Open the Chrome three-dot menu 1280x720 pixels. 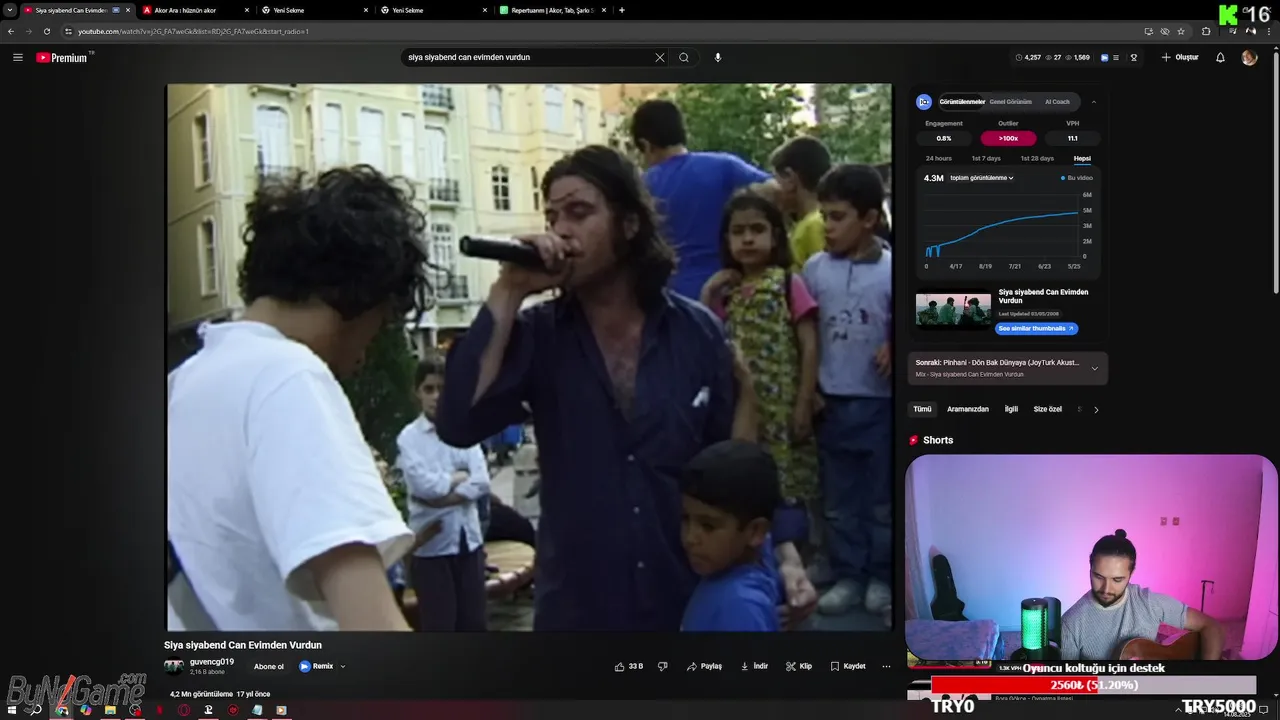click(1268, 31)
